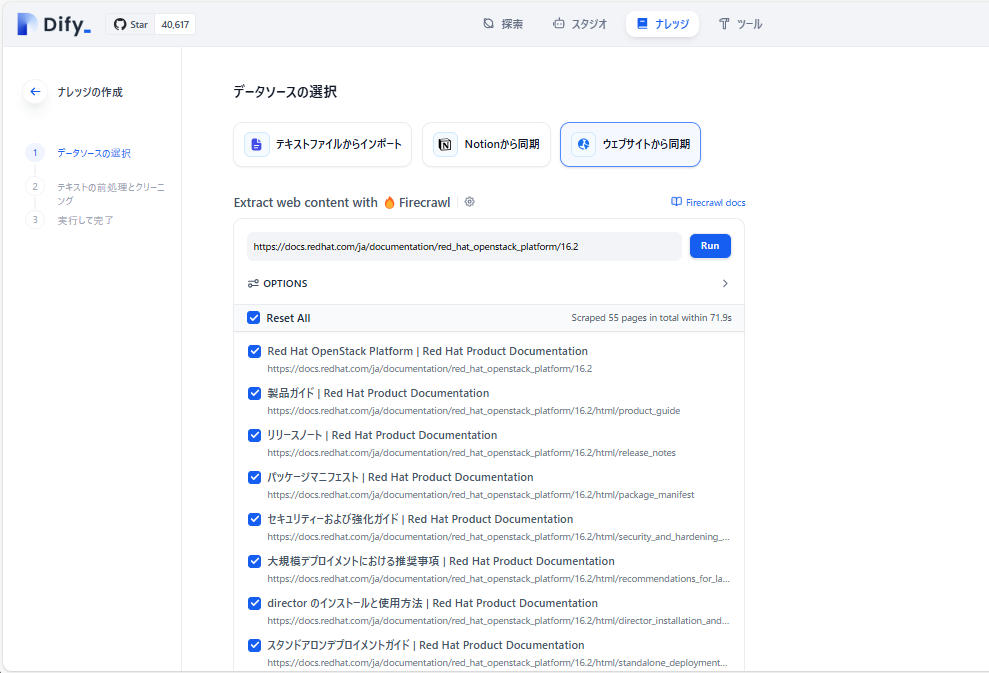989x673 pixels.
Task: Open the スタジオ tab
Action: click(580, 24)
